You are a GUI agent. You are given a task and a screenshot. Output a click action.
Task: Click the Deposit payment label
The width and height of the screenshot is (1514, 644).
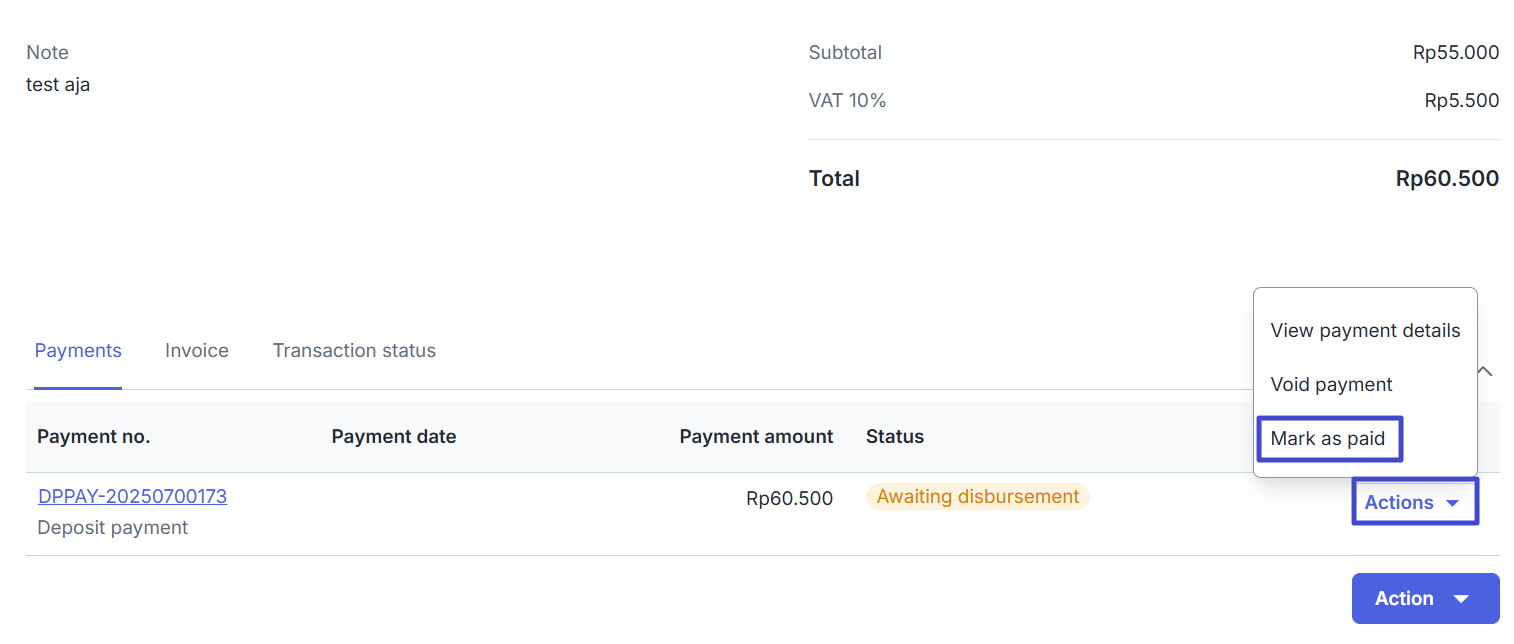(x=113, y=528)
